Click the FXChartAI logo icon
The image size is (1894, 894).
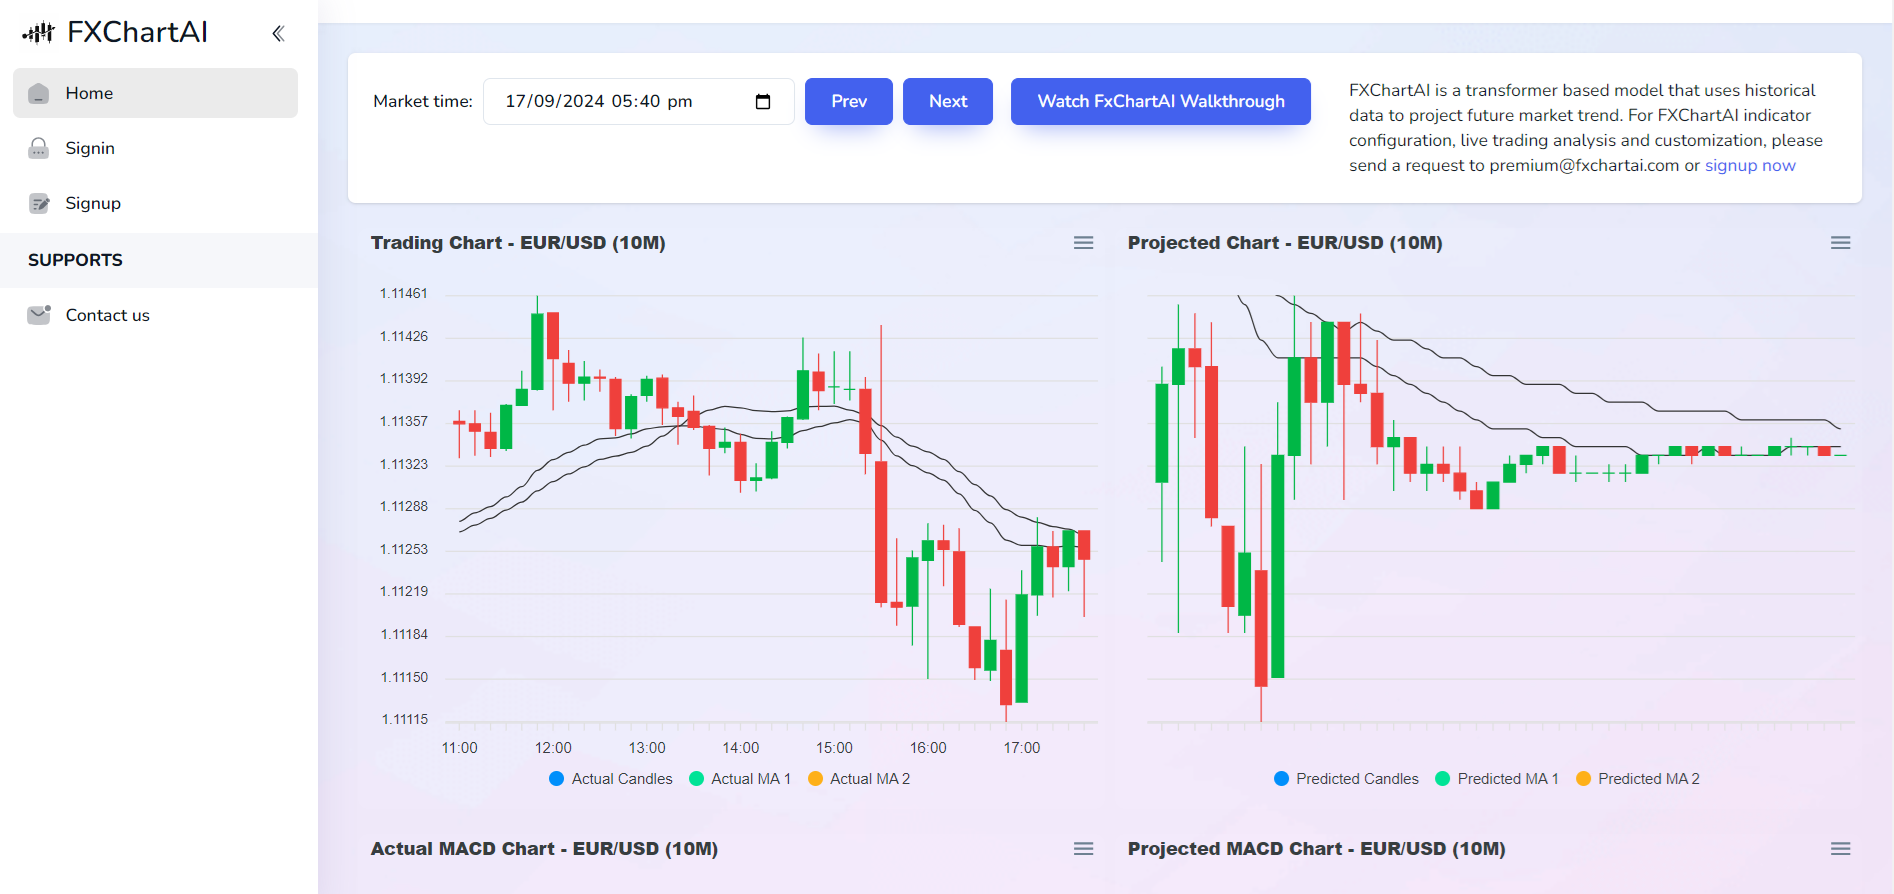click(38, 33)
